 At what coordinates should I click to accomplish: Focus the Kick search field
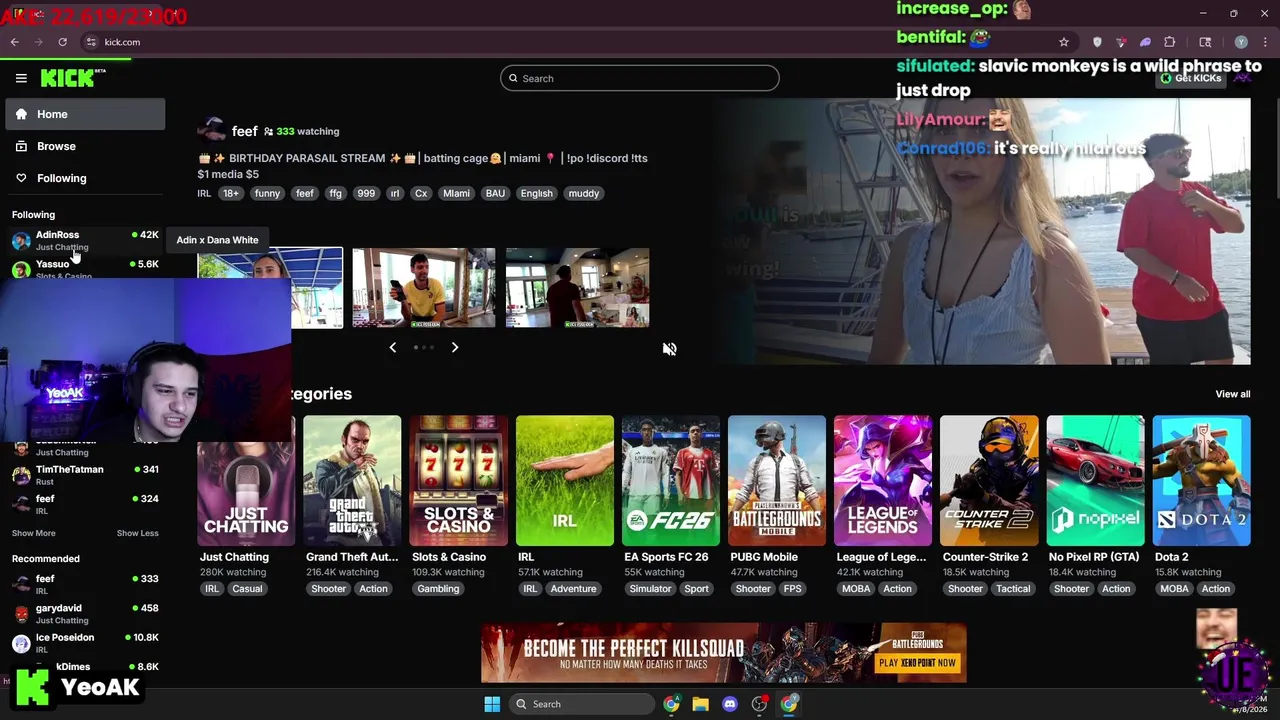click(x=640, y=78)
